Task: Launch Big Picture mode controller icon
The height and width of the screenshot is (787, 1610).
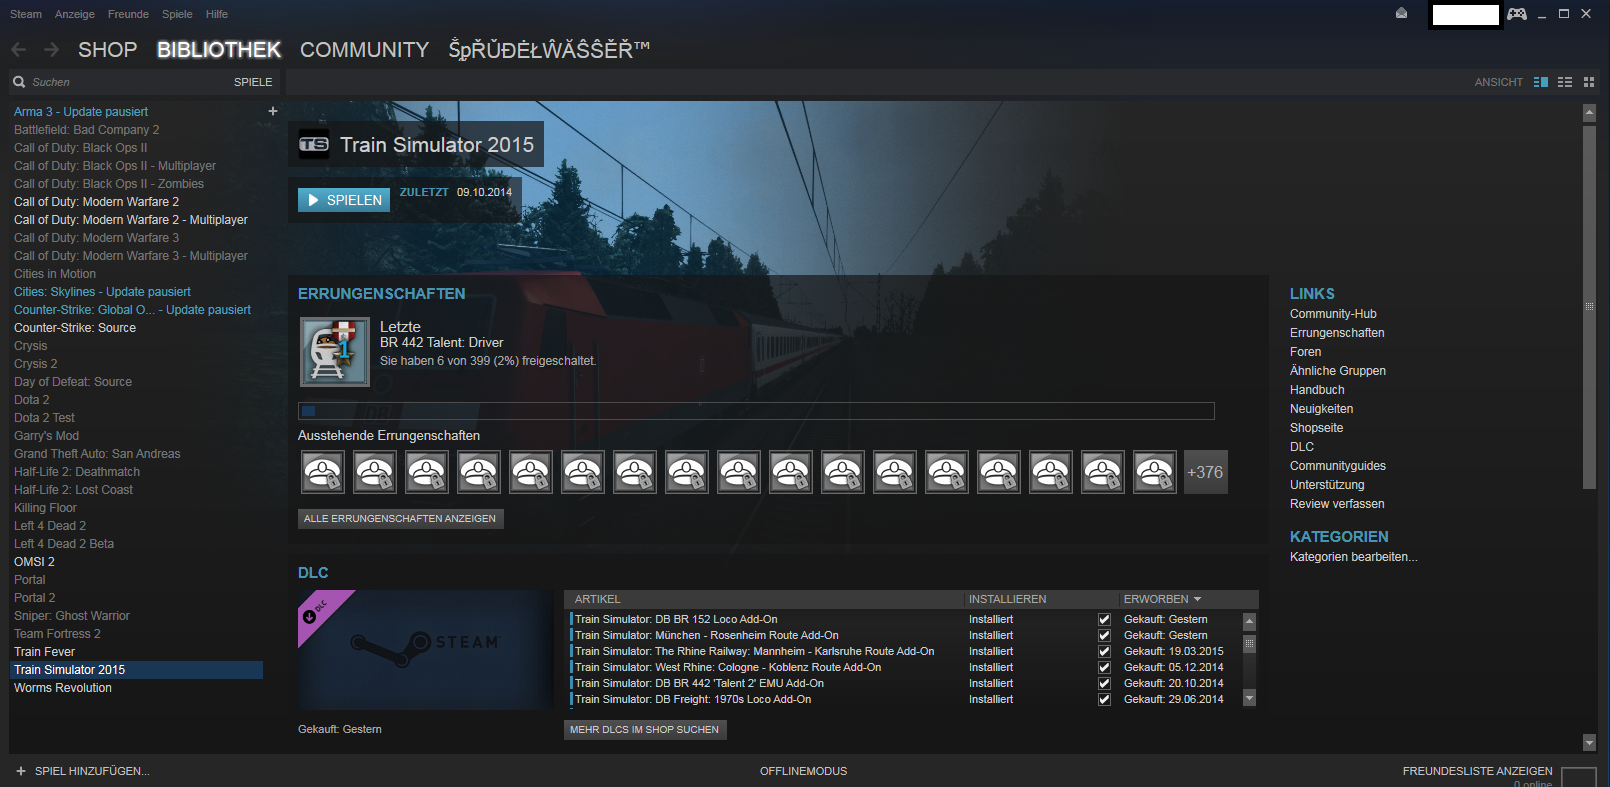Action: 1517,14
